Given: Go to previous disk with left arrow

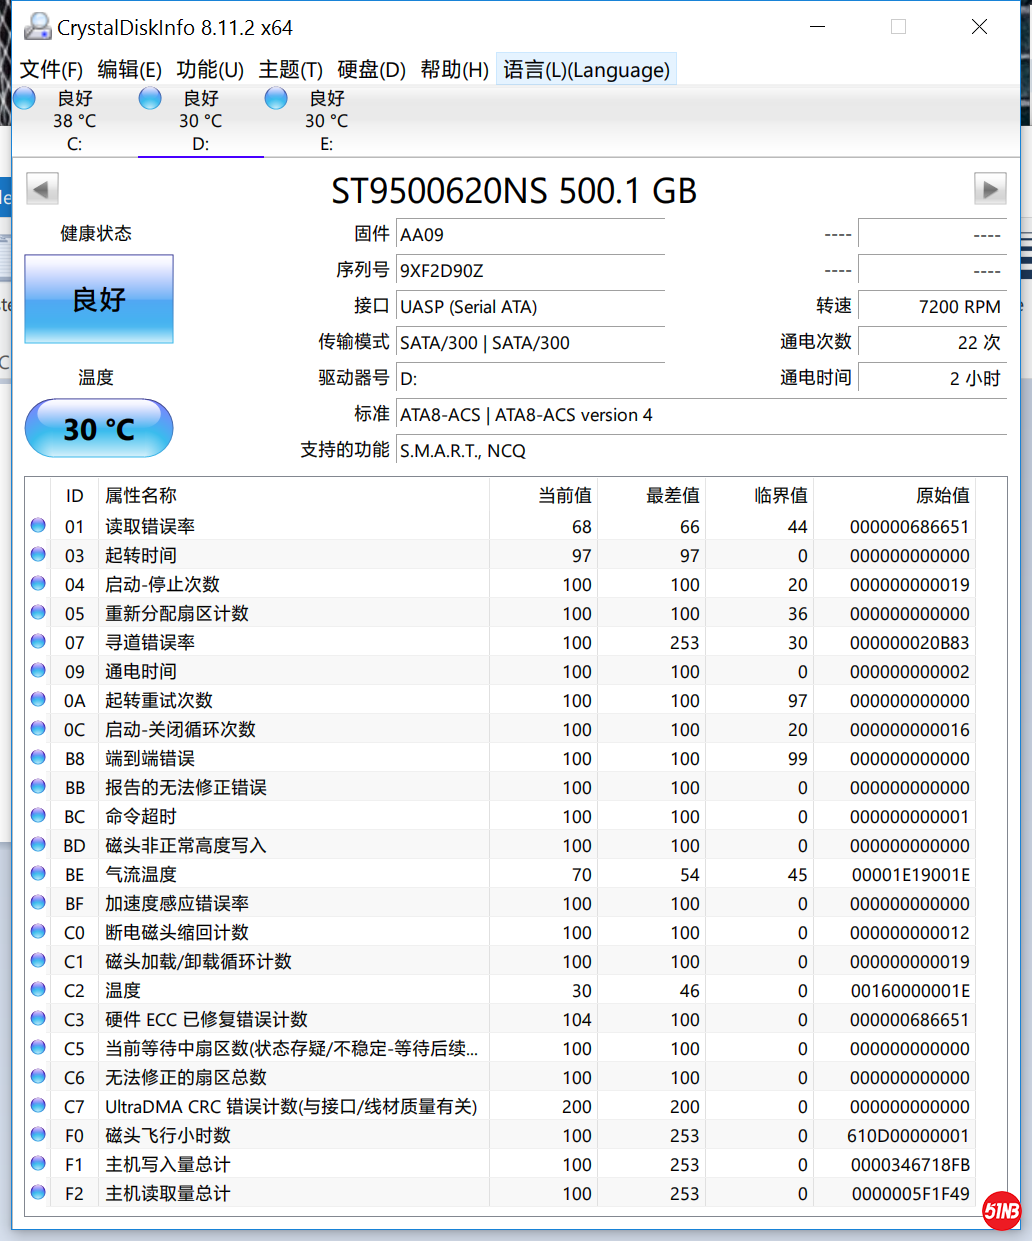Looking at the screenshot, I should (42, 188).
